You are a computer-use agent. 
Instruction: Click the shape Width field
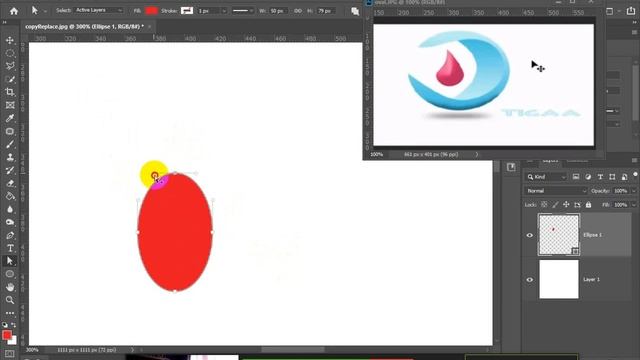point(278,11)
